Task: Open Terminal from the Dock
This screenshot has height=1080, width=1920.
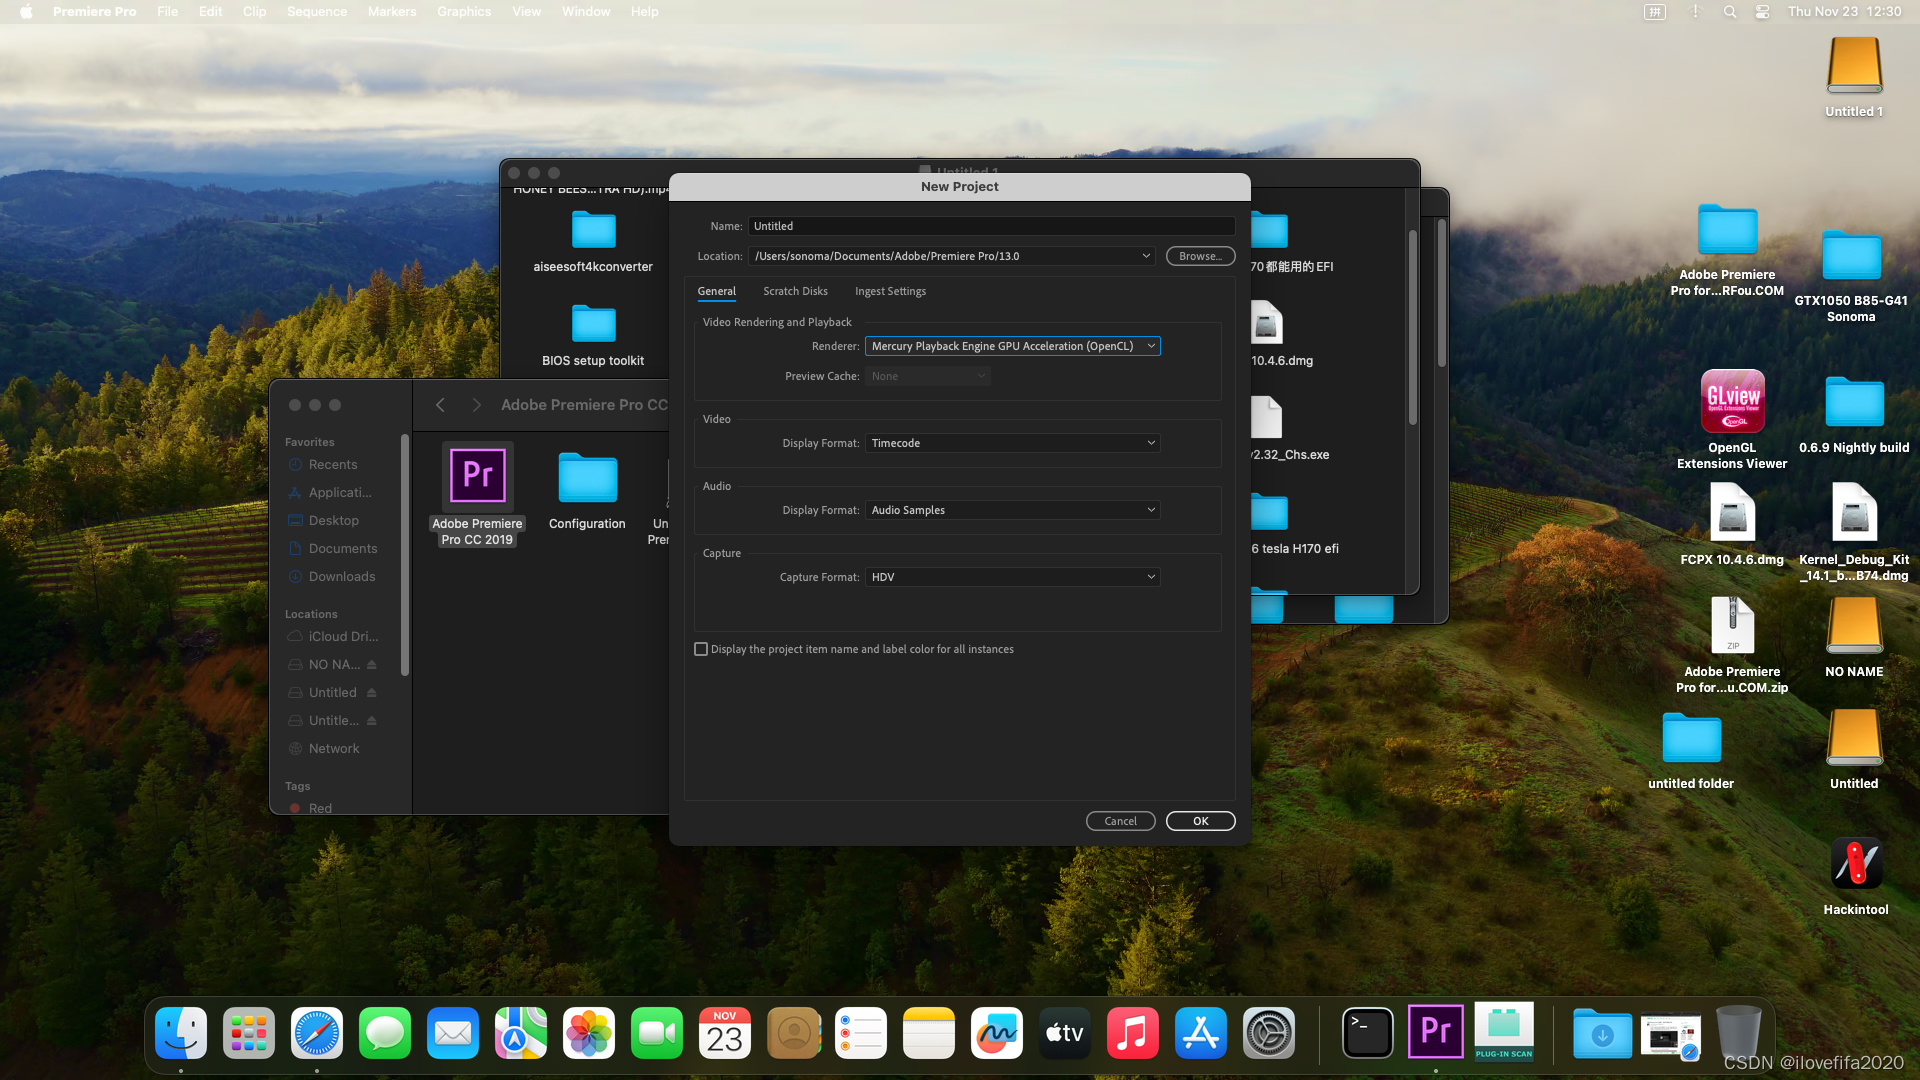Action: coord(1366,1032)
